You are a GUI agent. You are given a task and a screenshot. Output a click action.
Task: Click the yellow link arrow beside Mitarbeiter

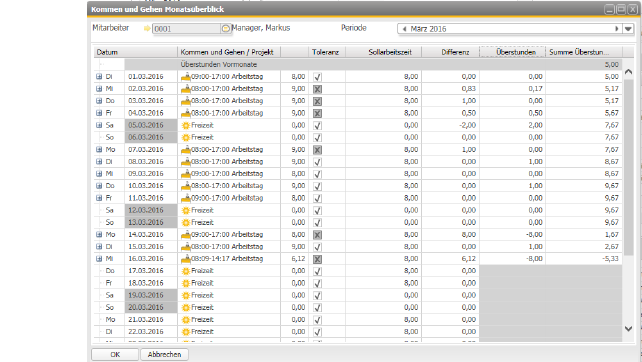(x=147, y=28)
